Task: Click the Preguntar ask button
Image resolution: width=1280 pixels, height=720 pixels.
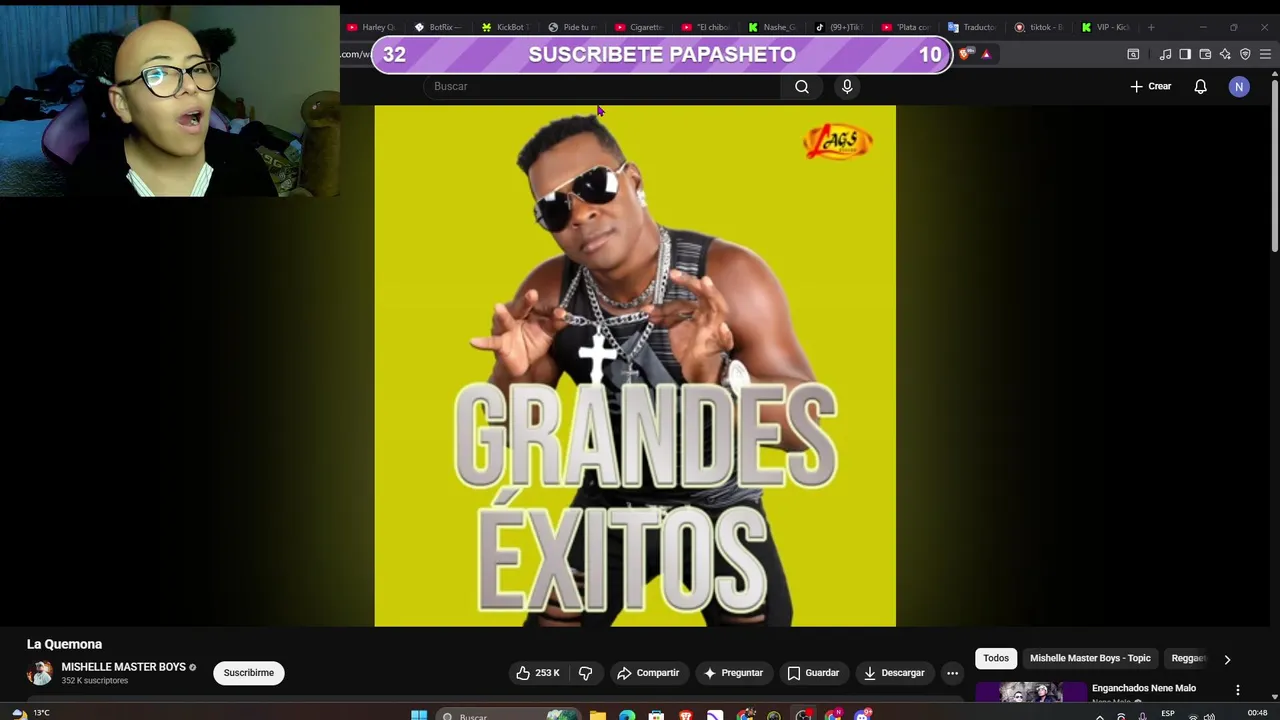Action: pos(733,673)
